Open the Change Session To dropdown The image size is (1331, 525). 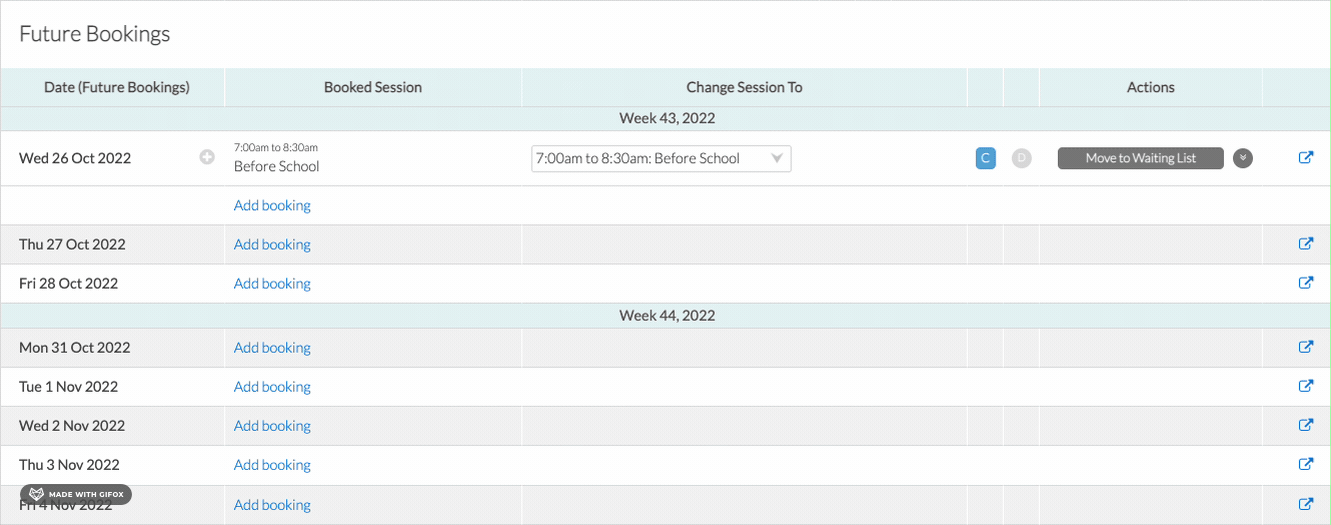661,158
